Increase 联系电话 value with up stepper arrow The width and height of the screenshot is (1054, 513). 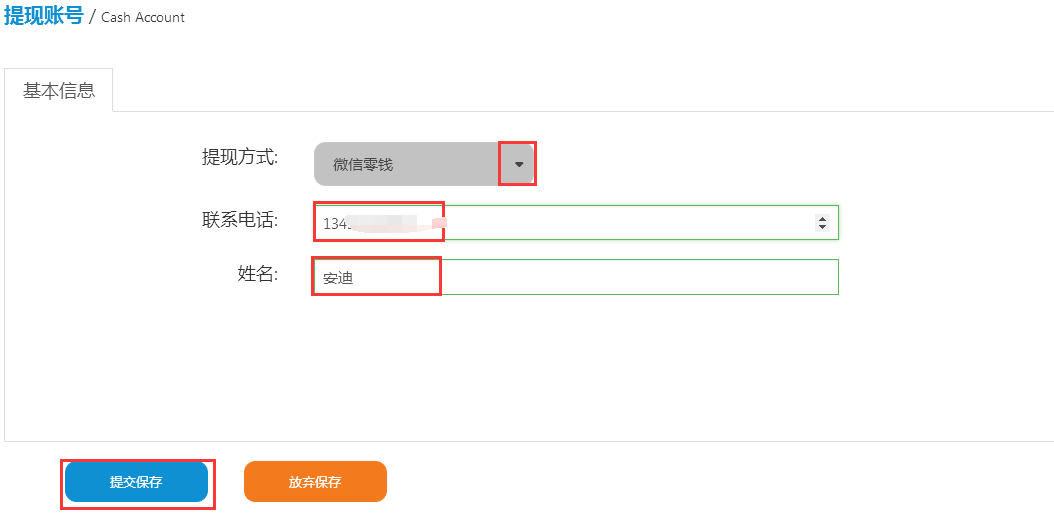[x=822, y=219]
